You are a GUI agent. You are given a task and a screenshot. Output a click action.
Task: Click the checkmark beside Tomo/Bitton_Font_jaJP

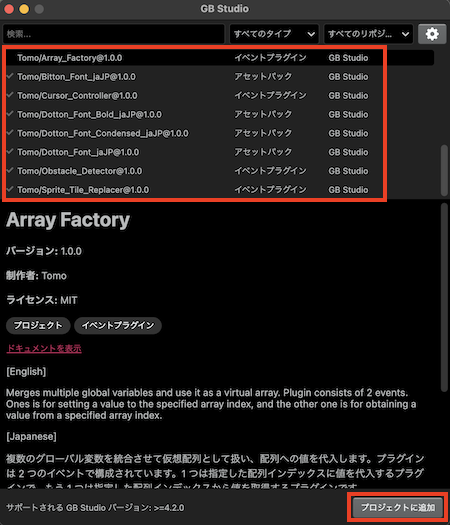[10, 76]
